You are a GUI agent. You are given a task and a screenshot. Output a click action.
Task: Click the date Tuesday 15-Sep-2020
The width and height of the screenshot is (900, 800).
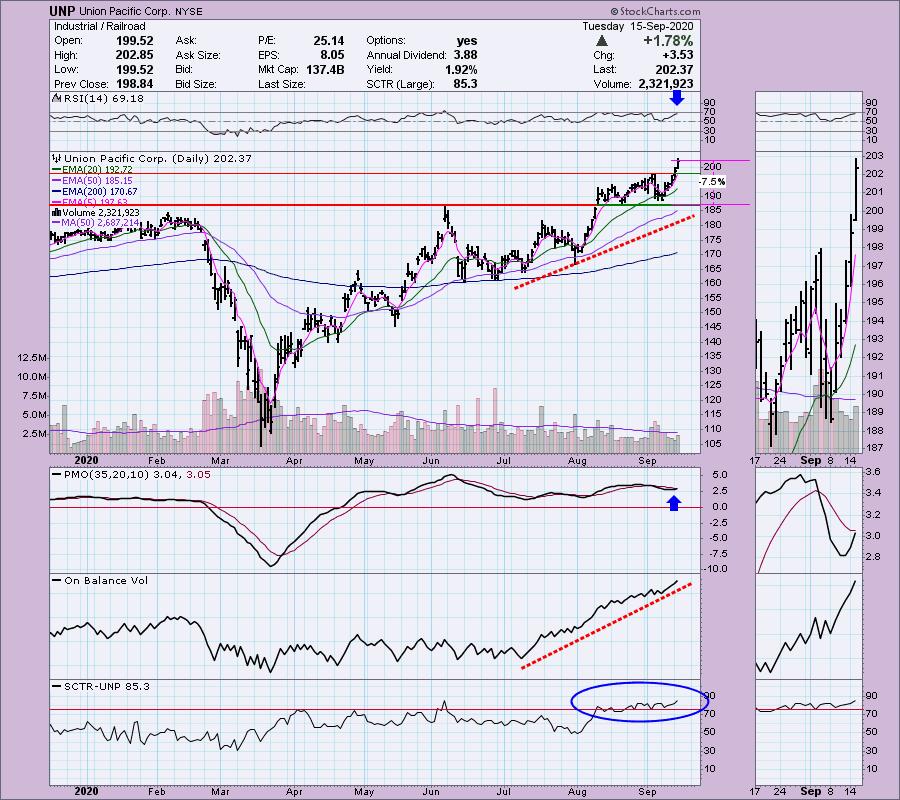pos(638,26)
